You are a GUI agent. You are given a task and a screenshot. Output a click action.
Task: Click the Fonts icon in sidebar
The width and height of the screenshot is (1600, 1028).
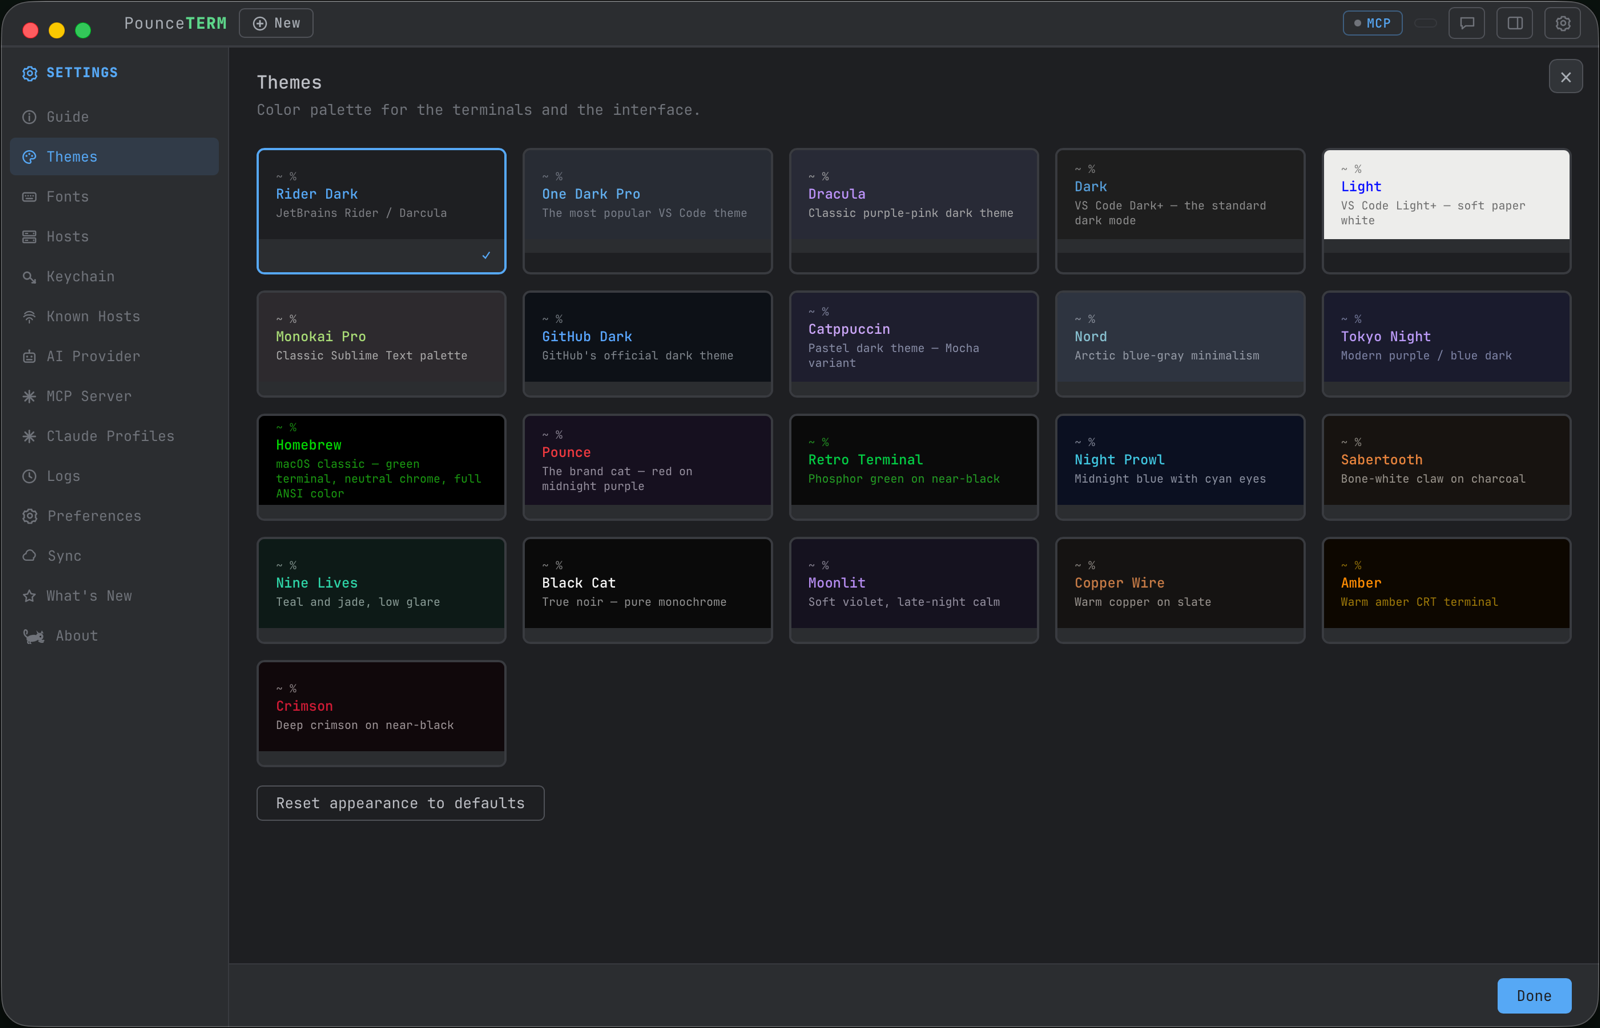[x=29, y=197]
